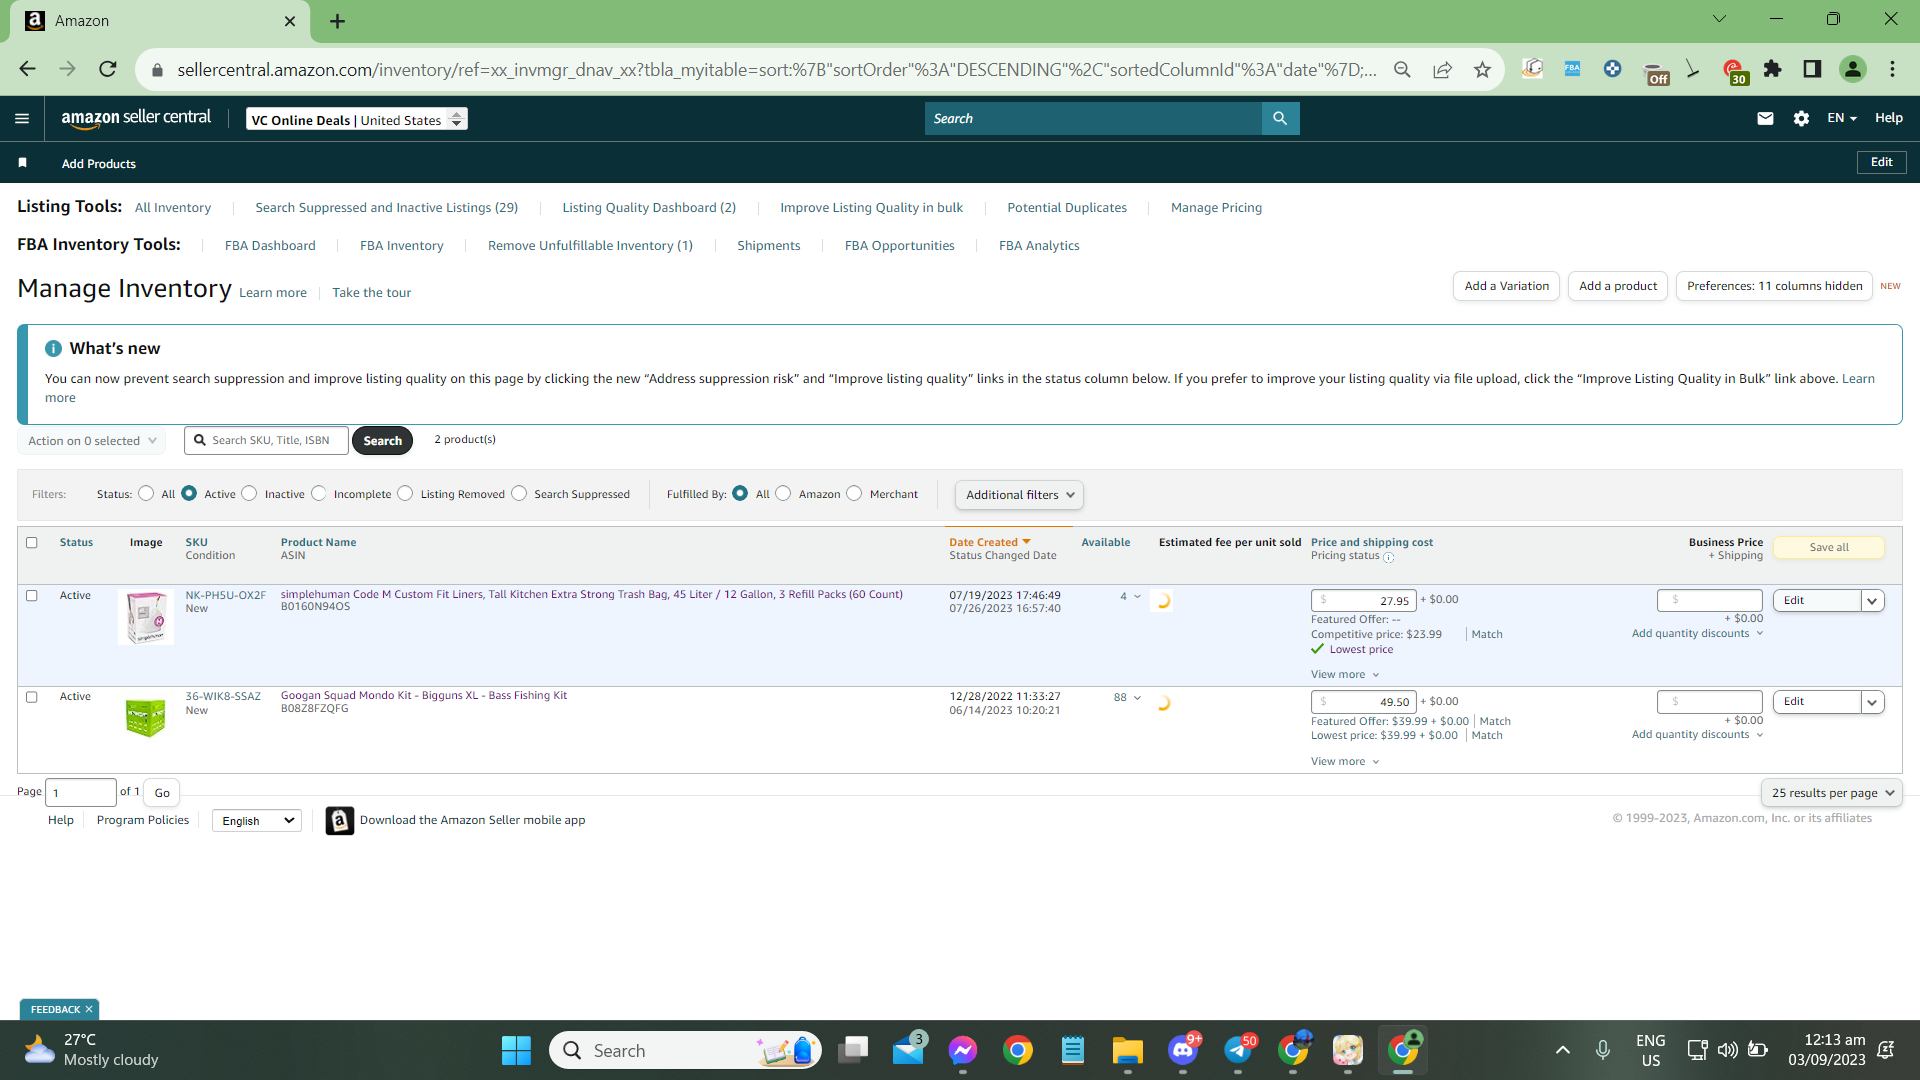
Task: Open Manage Pricing
Action: (x=1216, y=208)
